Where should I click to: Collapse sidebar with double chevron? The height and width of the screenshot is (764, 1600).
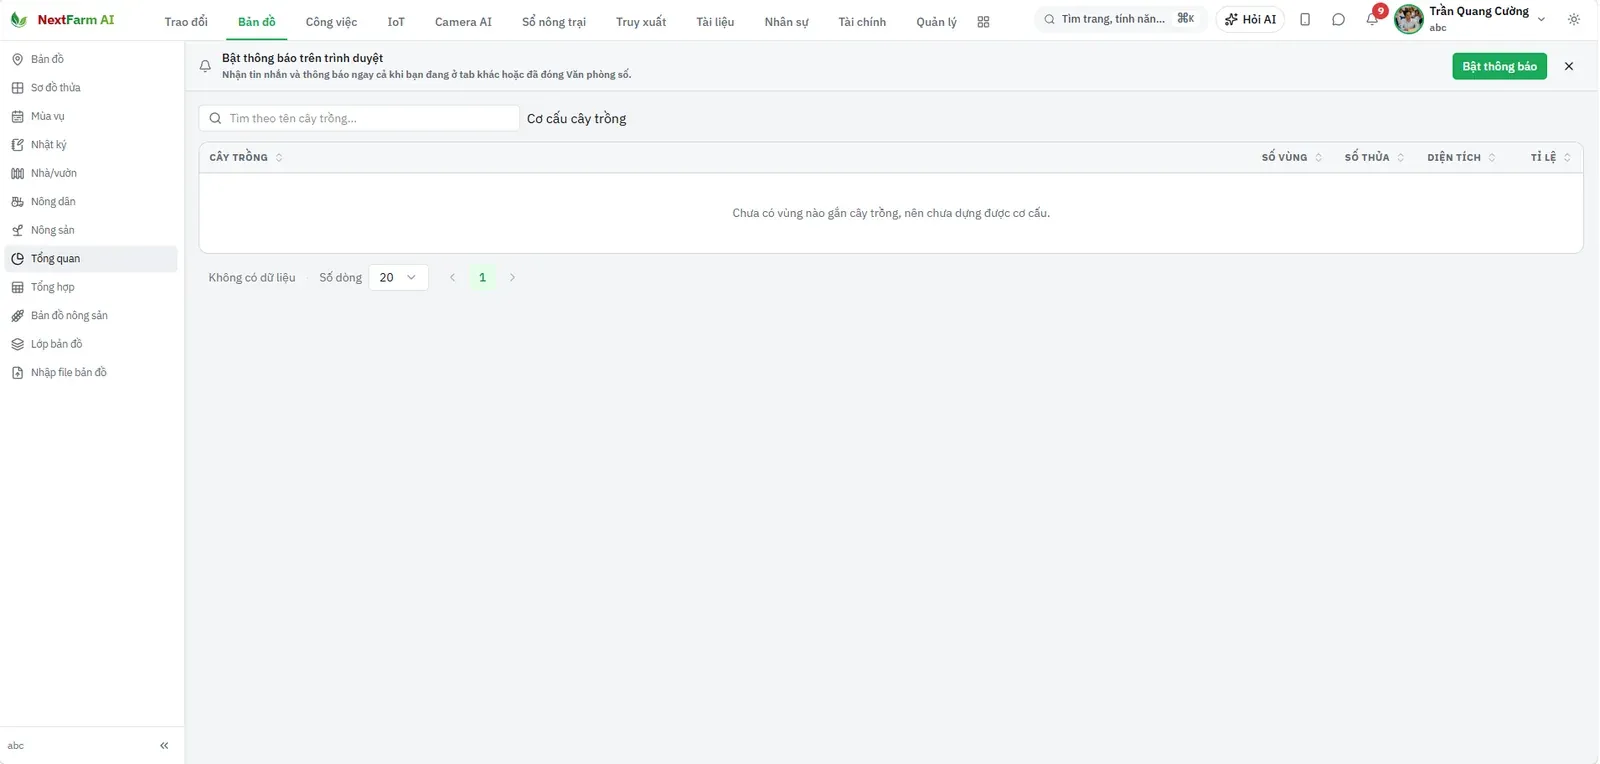[x=164, y=745]
